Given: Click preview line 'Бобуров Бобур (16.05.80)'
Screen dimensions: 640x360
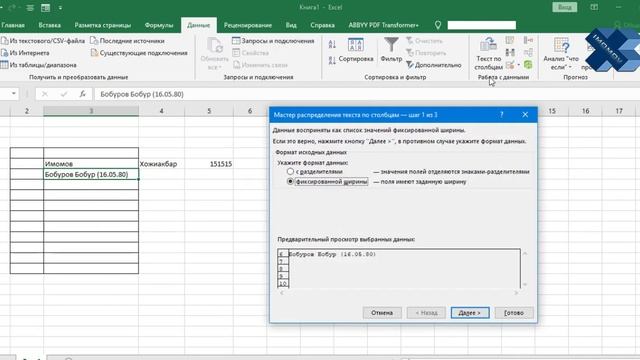Looking at the screenshot, I should pyautogui.click(x=332, y=254).
